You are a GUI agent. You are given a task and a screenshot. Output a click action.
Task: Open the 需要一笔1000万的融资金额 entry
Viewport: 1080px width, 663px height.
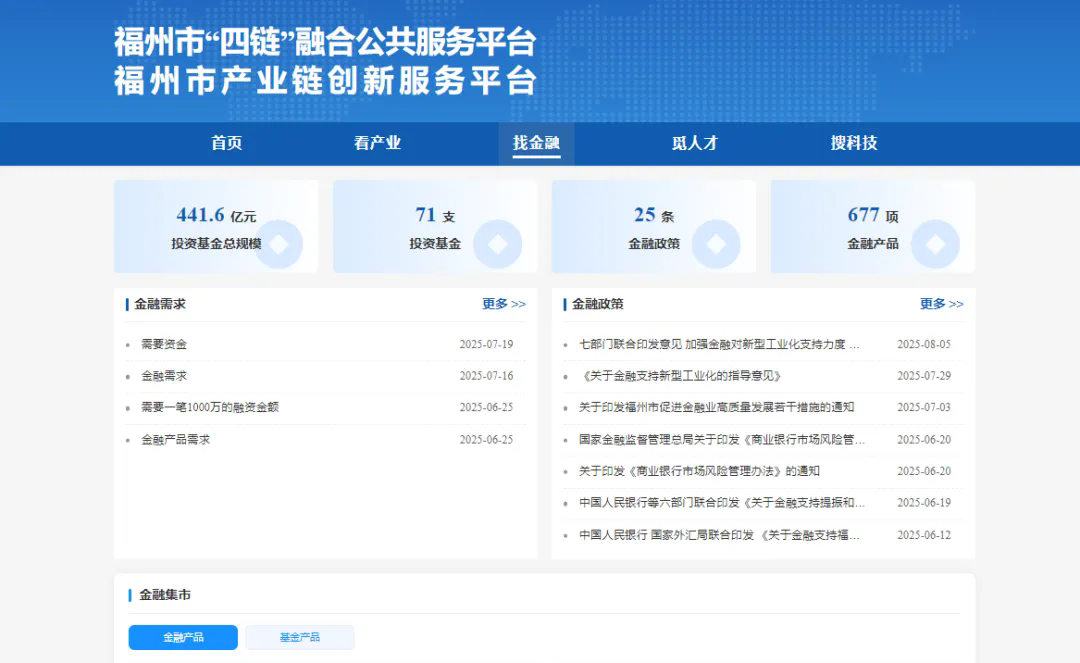tap(210, 407)
